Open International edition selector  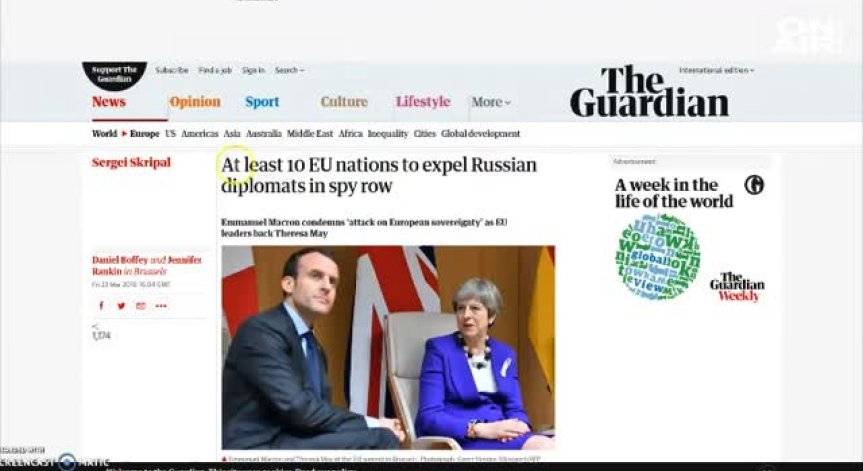click(x=716, y=70)
